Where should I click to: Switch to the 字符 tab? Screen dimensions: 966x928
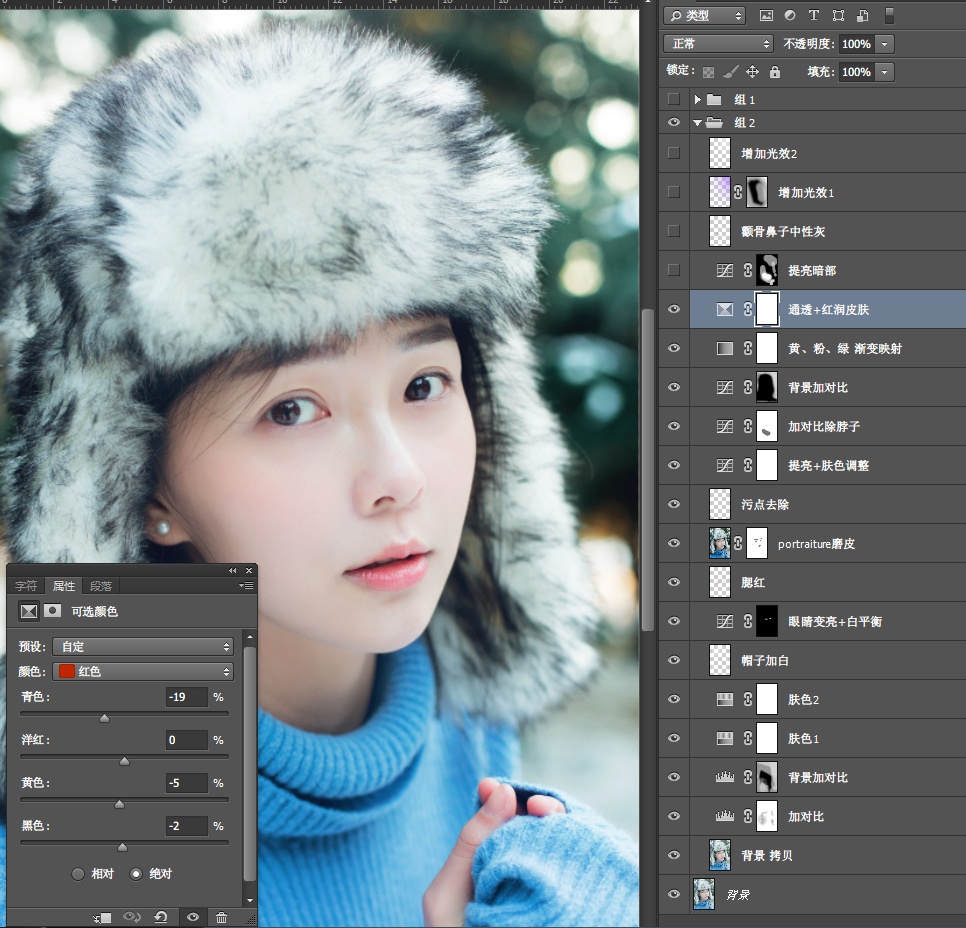[26, 585]
